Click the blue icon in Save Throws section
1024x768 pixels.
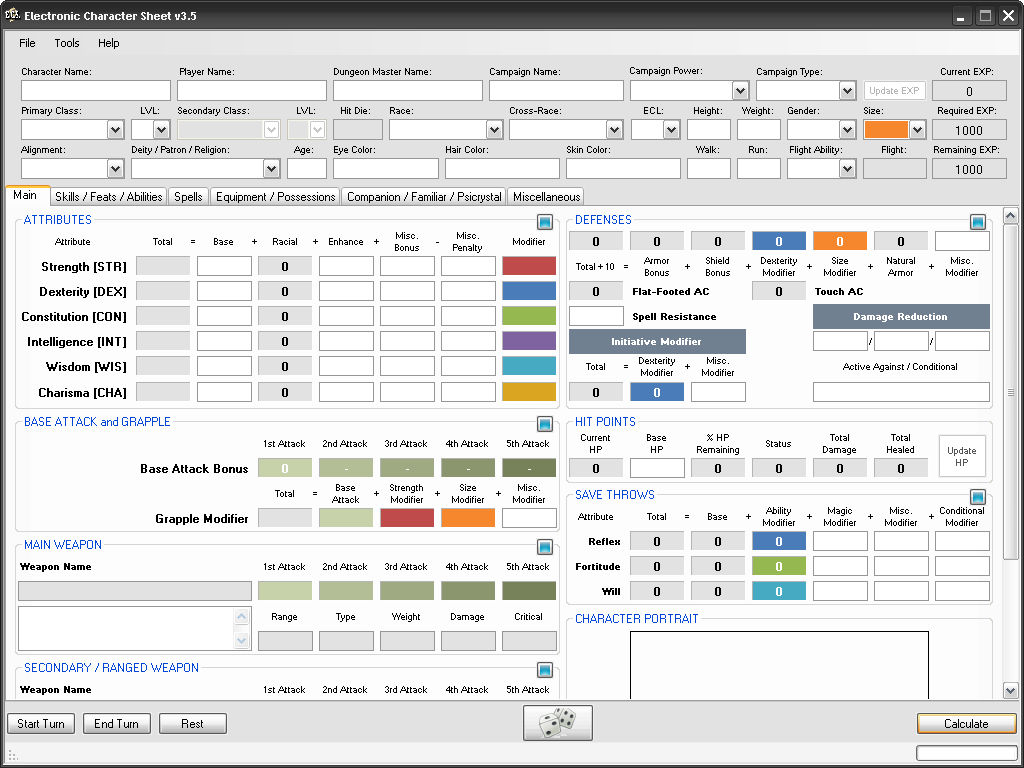click(x=977, y=497)
